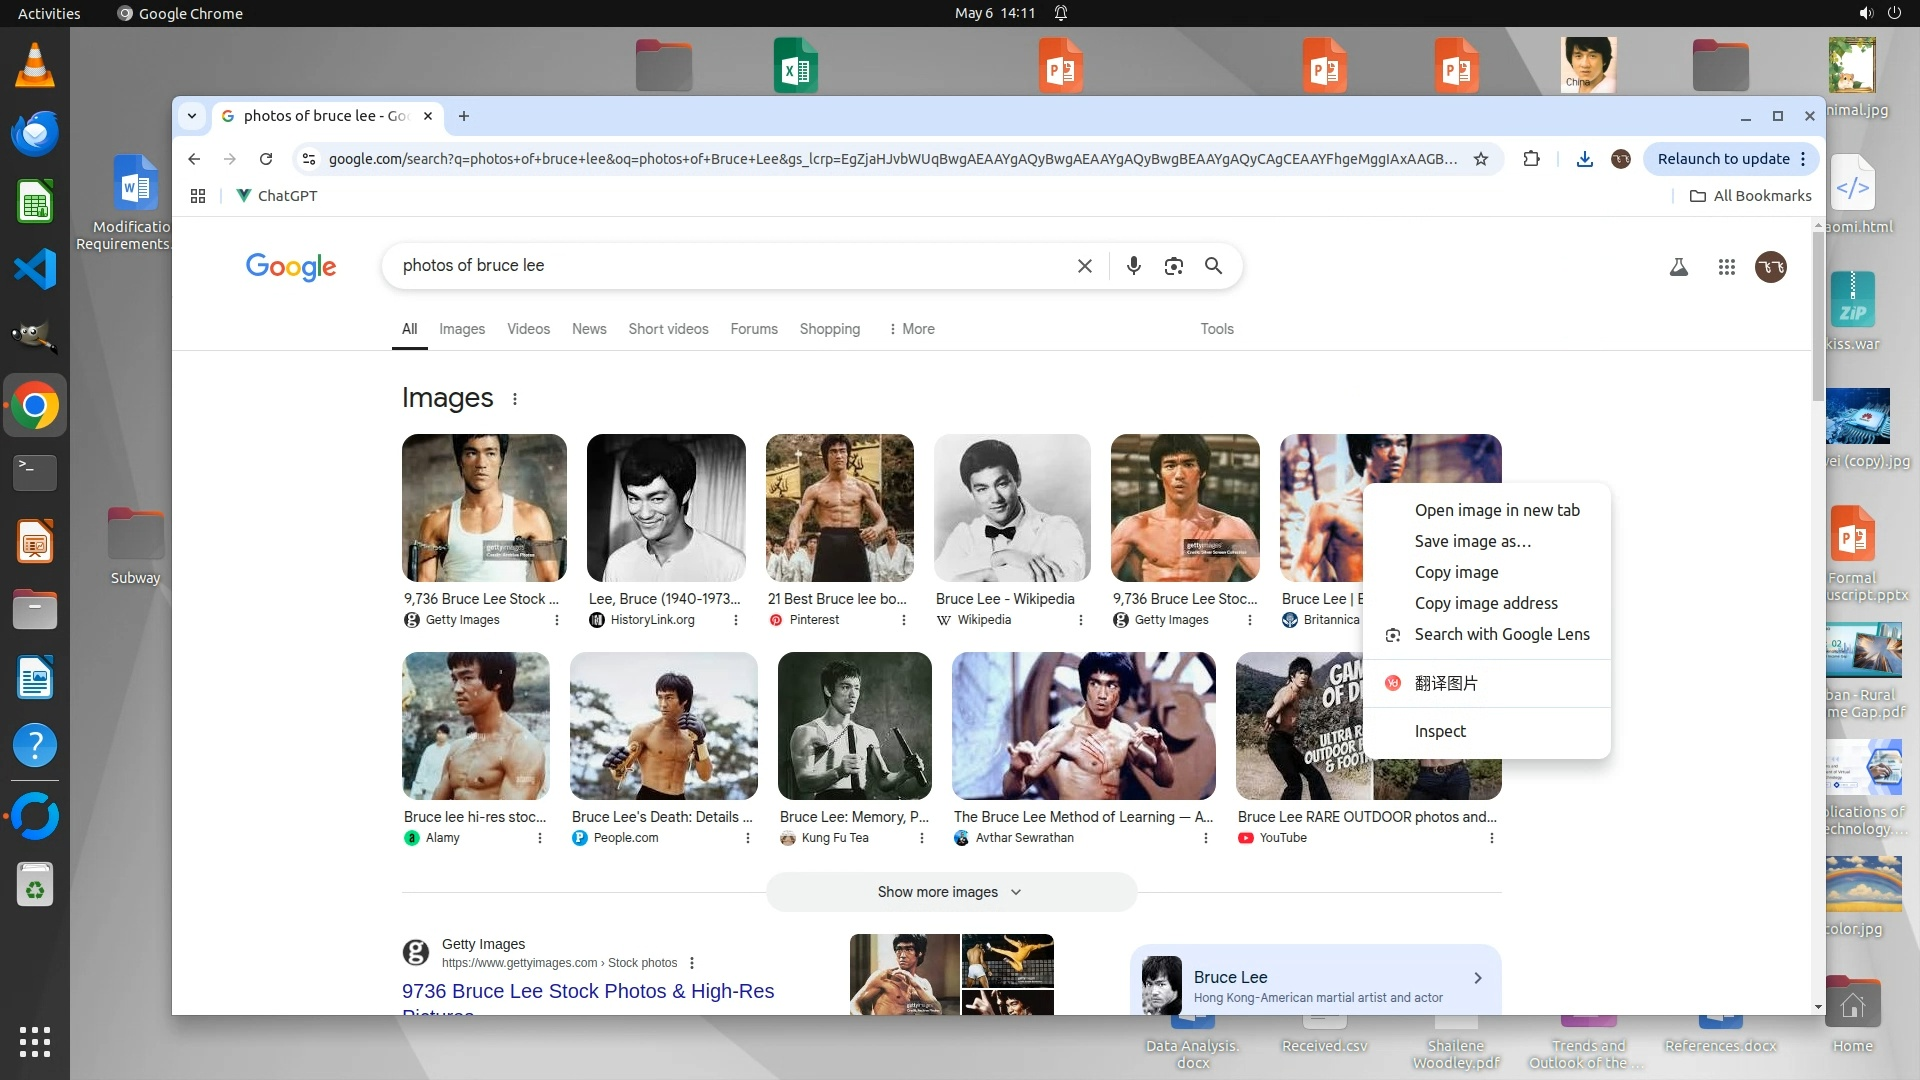1920x1080 pixels.
Task: Switch to the Images search tab
Action: point(461,329)
